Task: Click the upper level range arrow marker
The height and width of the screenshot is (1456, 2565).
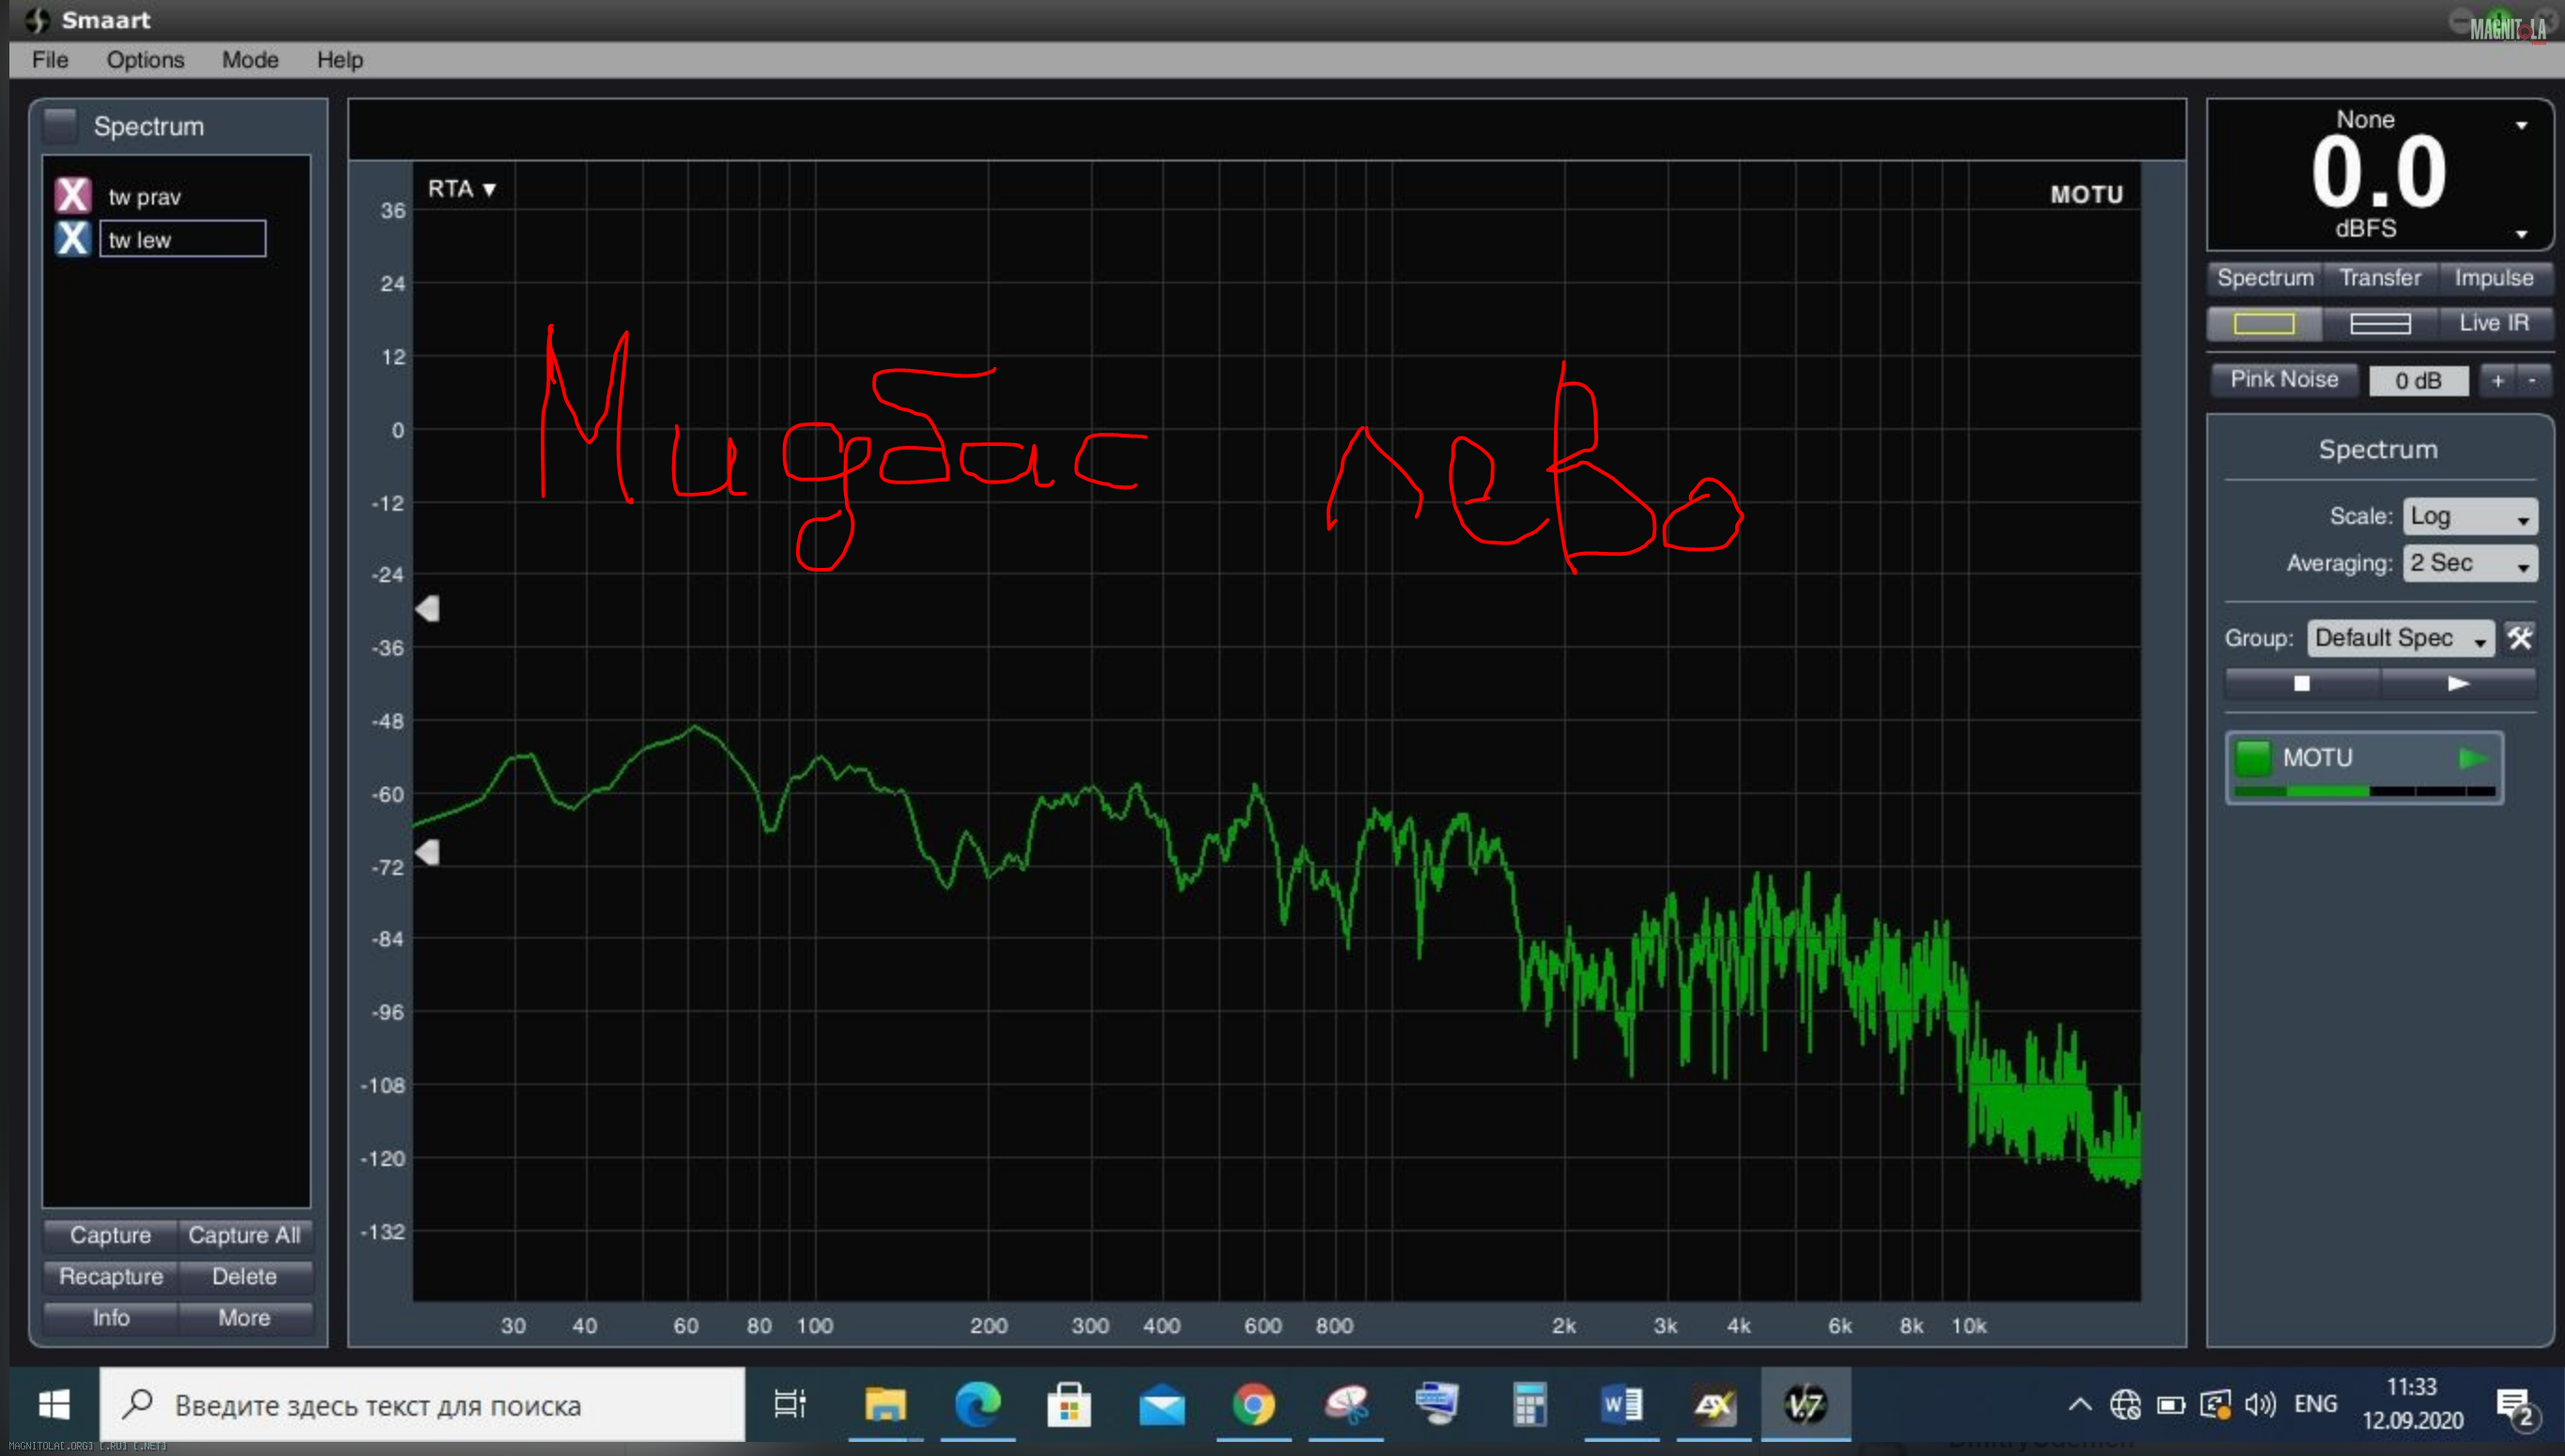Action: 428,608
